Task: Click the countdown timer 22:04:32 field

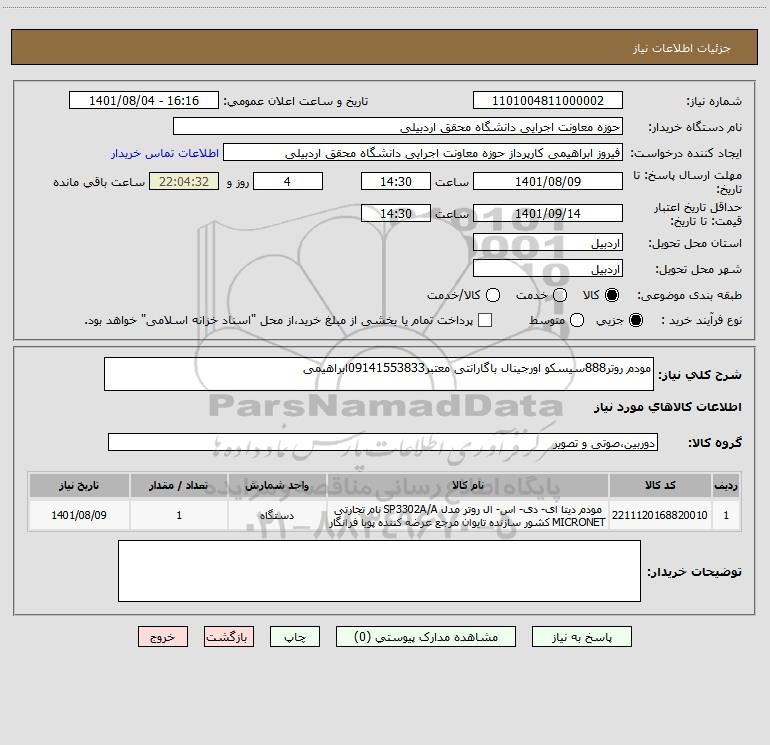Action: point(184,181)
